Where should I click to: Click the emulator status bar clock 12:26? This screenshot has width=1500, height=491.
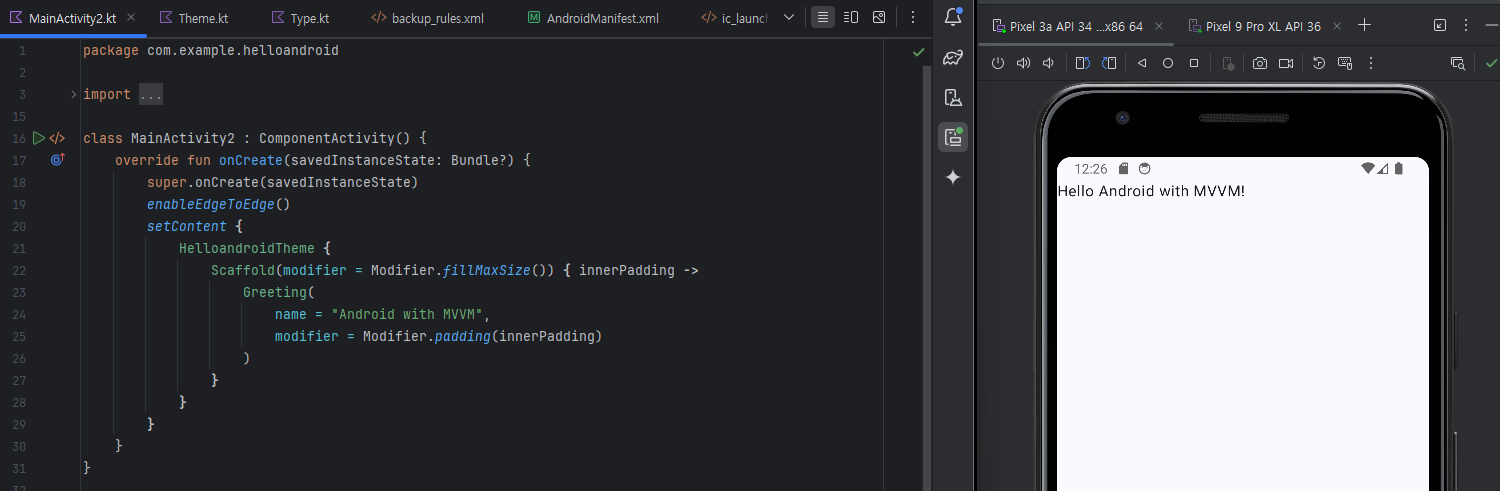pyautogui.click(x=1091, y=169)
